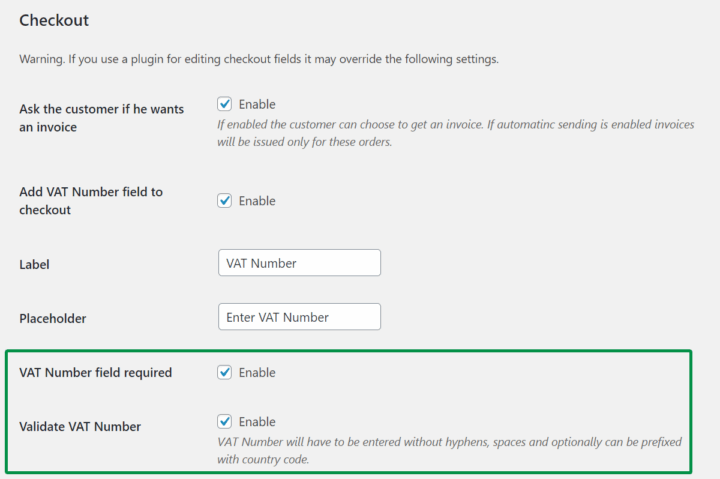Click Enable text beside Validate VAT Number
The image size is (720, 479).
tap(257, 421)
